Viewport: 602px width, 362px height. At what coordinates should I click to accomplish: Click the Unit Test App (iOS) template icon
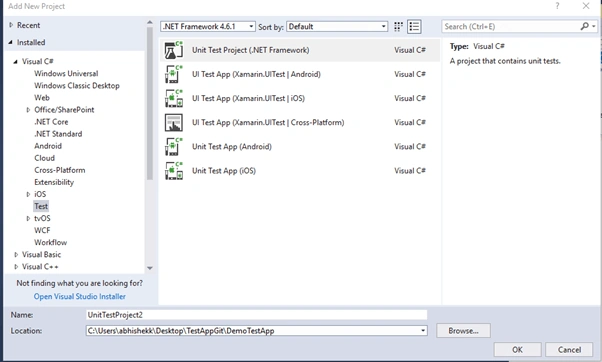174,171
